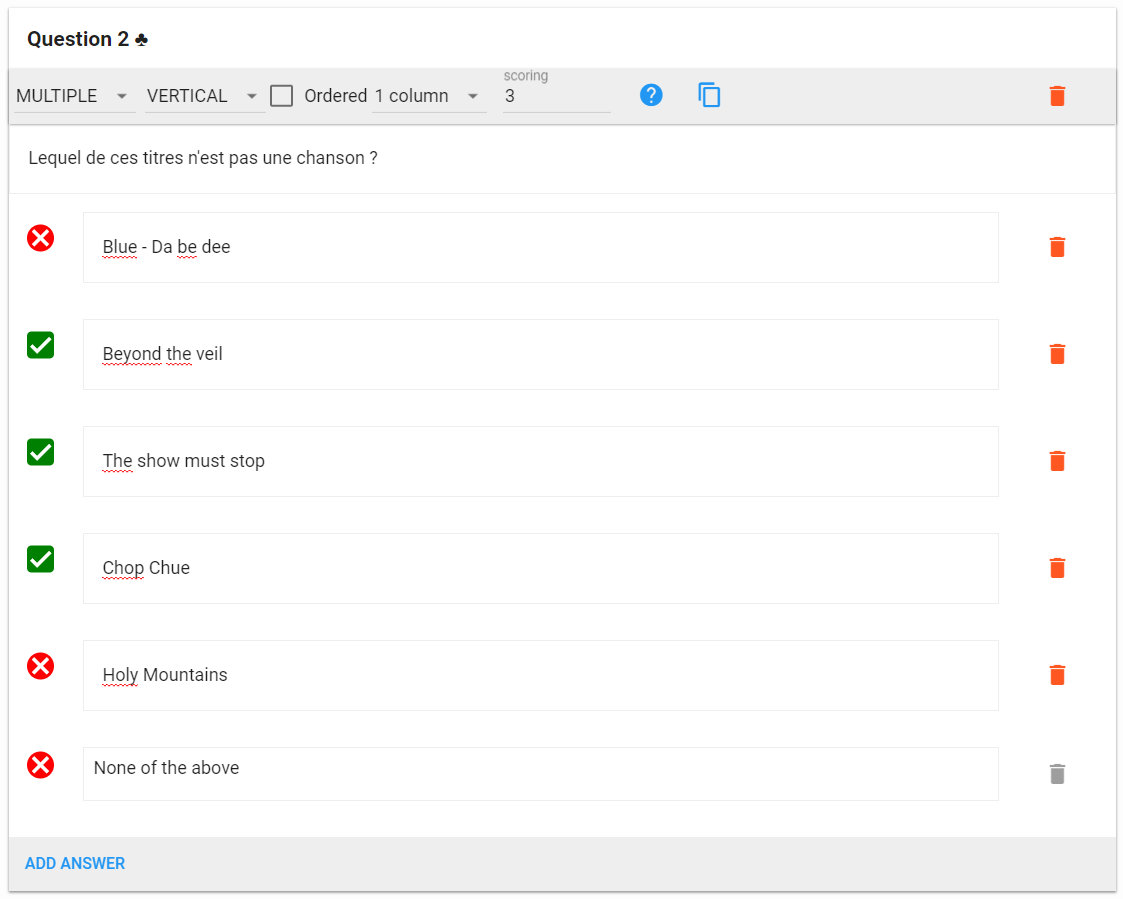Delete Question 2 using the toolbar trash icon
Viewport: 1123px width, 899px height.
[x=1057, y=96]
